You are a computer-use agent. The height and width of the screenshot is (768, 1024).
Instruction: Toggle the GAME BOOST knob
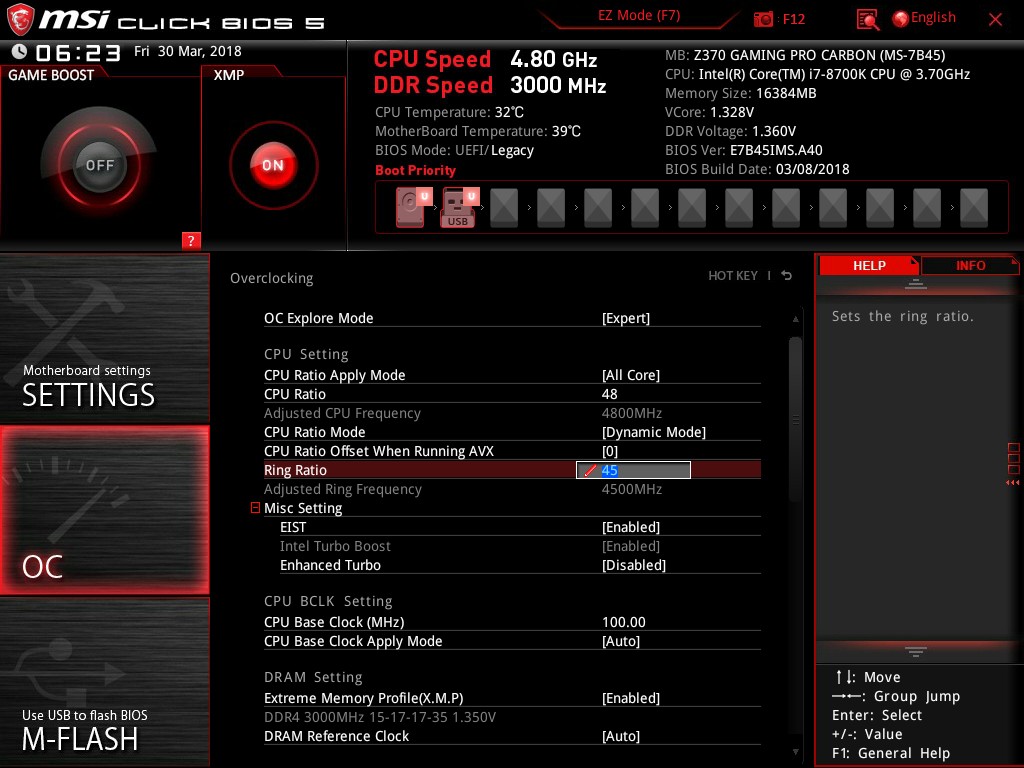(99, 165)
